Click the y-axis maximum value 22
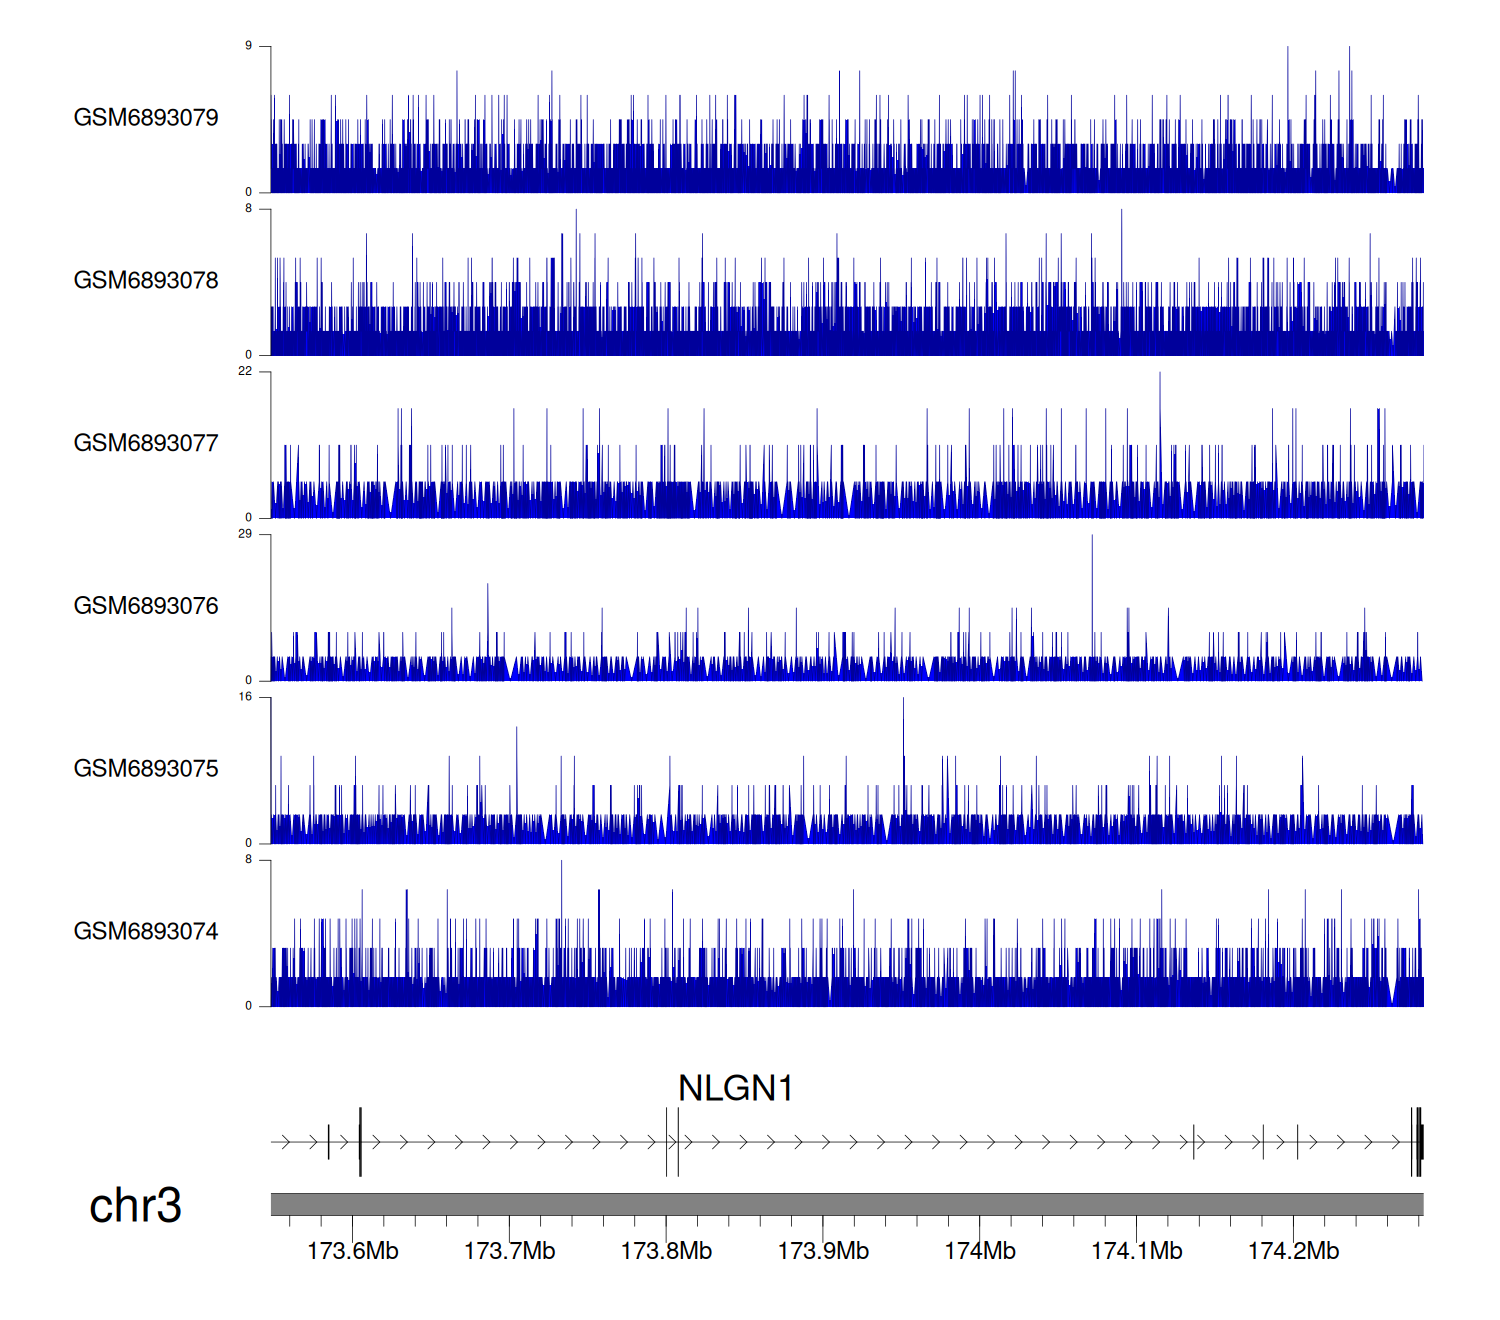 (x=245, y=371)
